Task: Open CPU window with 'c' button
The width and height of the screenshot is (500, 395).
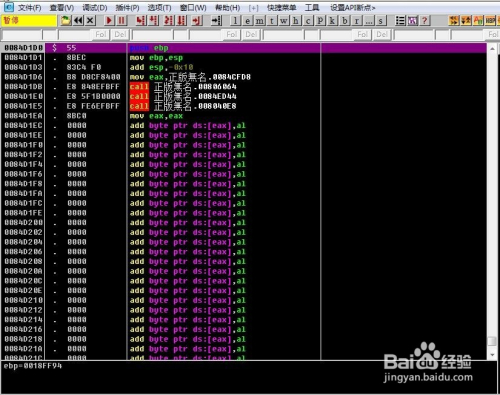Action: [x=308, y=21]
